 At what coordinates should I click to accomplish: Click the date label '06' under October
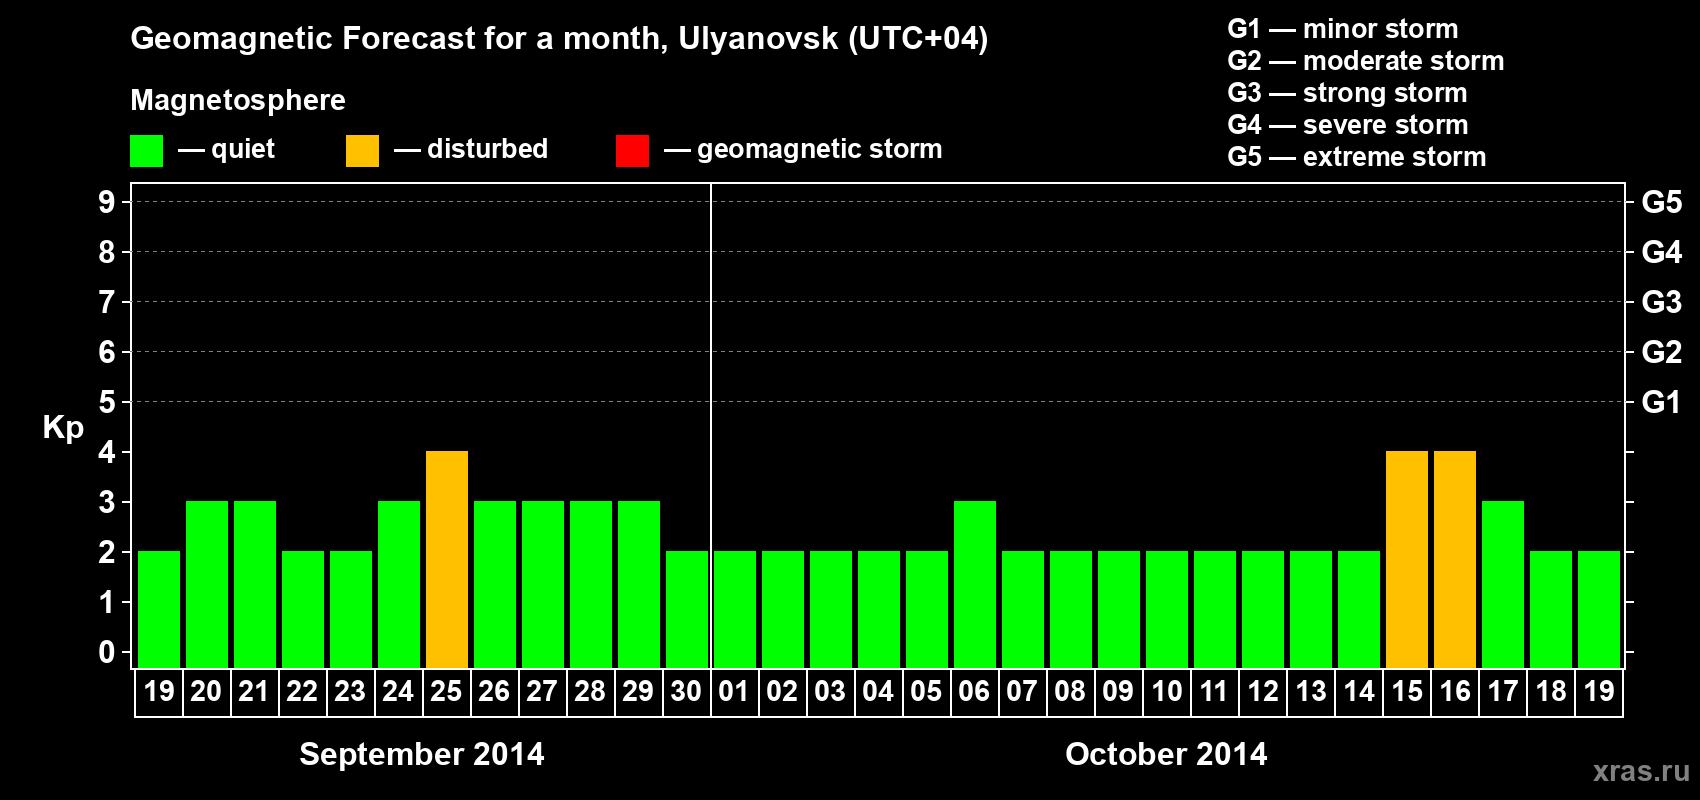coord(974,691)
